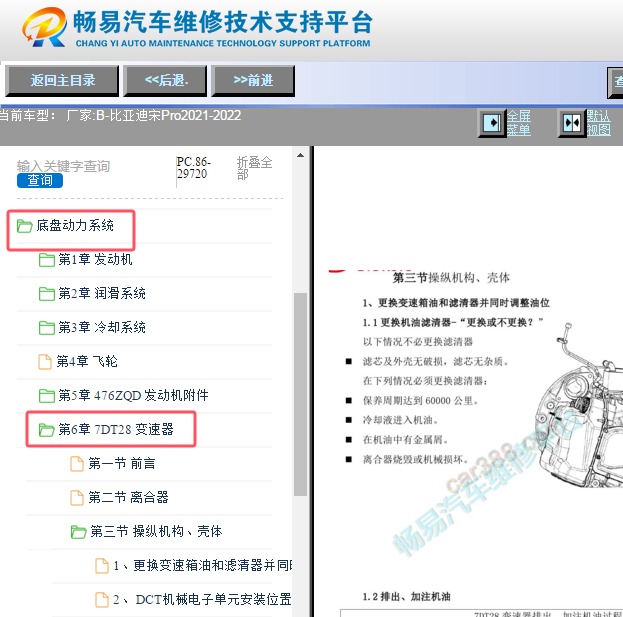Click folder icon beside 第2章 润滑系统
The width and height of the screenshot is (623, 617).
(47, 294)
